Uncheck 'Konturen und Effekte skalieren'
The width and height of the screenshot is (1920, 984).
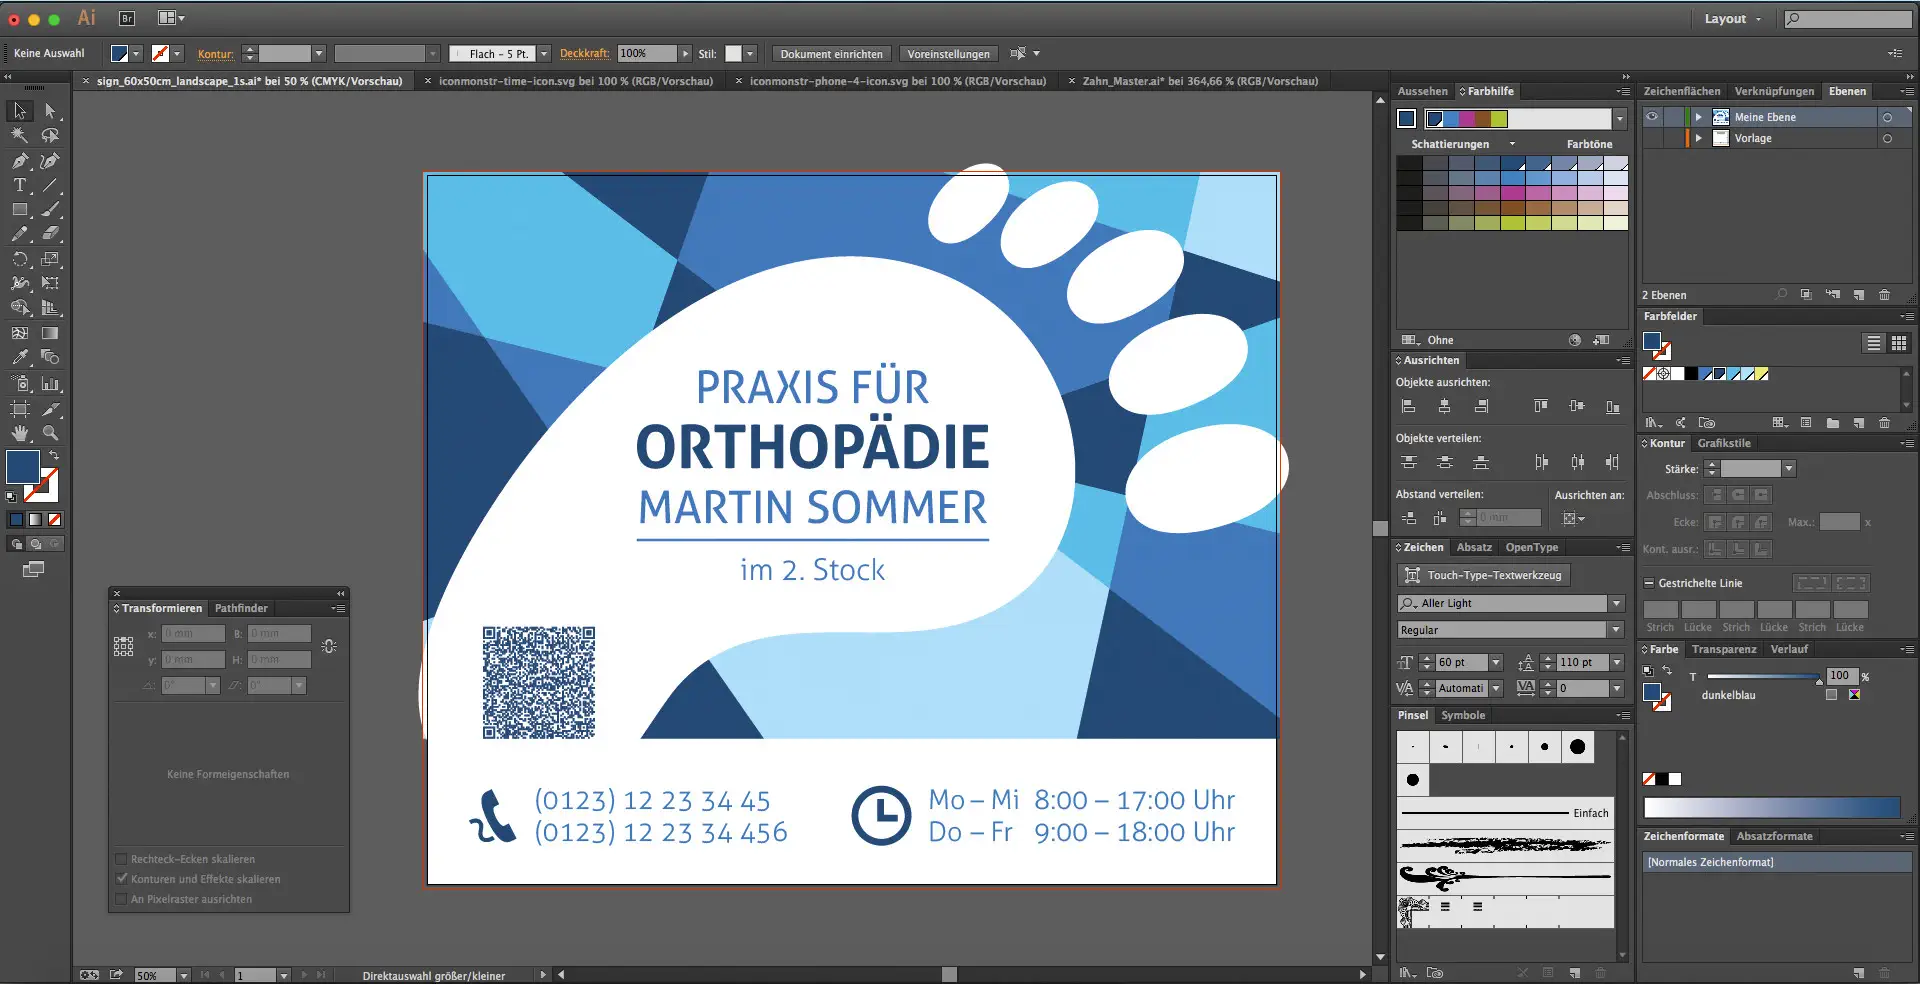[x=121, y=879]
